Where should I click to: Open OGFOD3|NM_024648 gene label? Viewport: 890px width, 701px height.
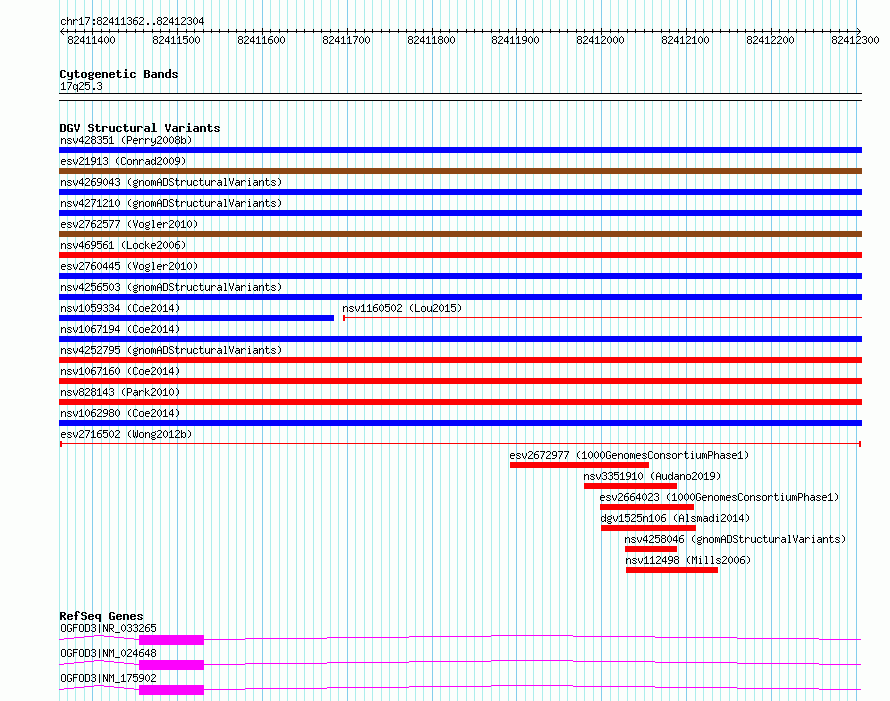tap(108, 653)
